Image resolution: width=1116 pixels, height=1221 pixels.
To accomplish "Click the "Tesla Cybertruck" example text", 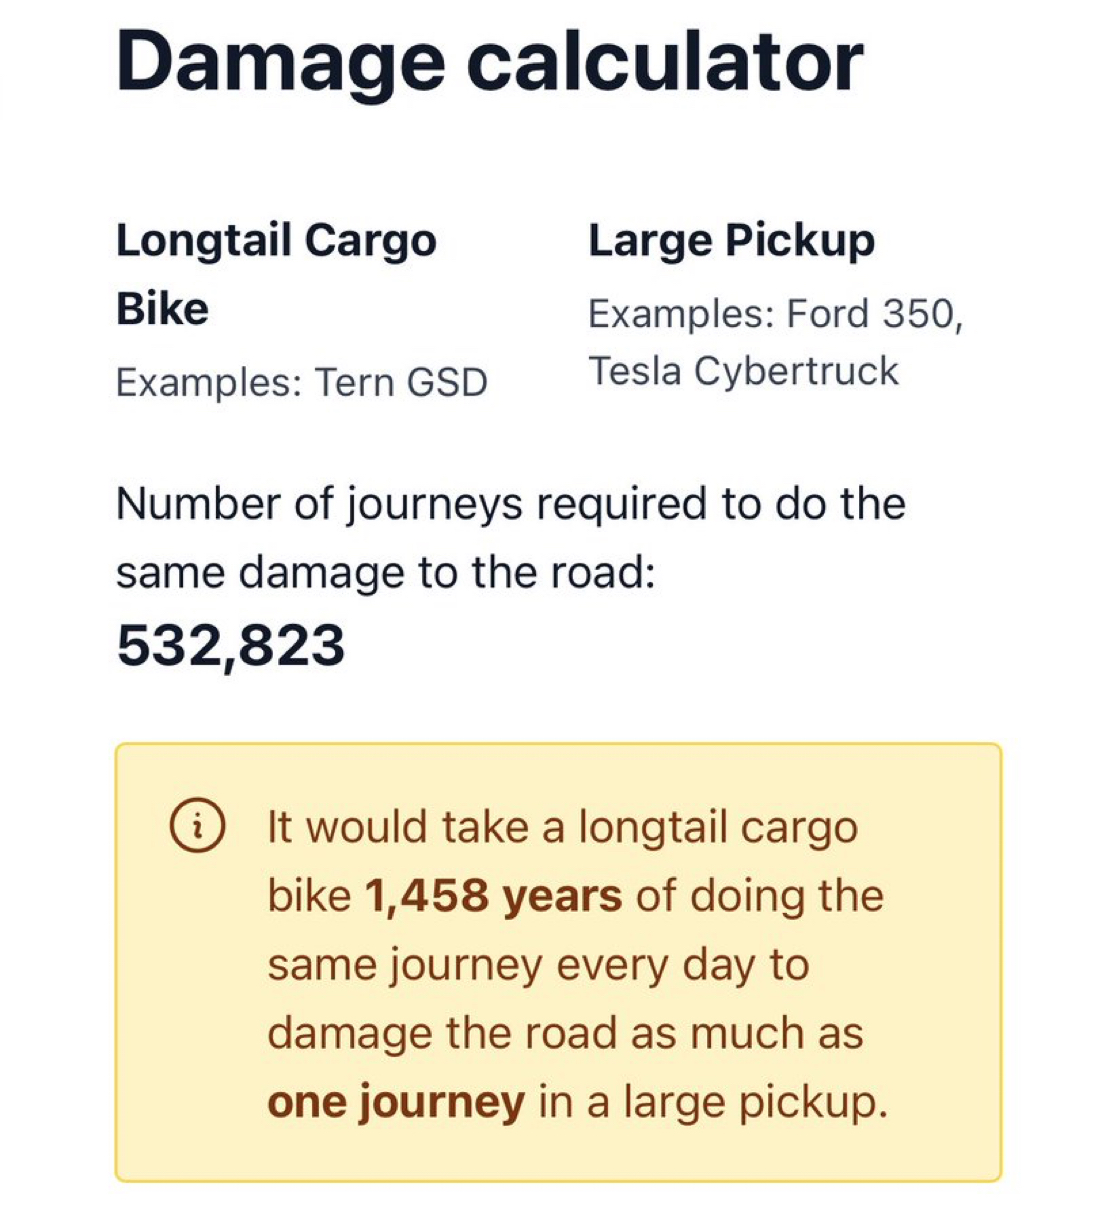I will pos(743,371).
